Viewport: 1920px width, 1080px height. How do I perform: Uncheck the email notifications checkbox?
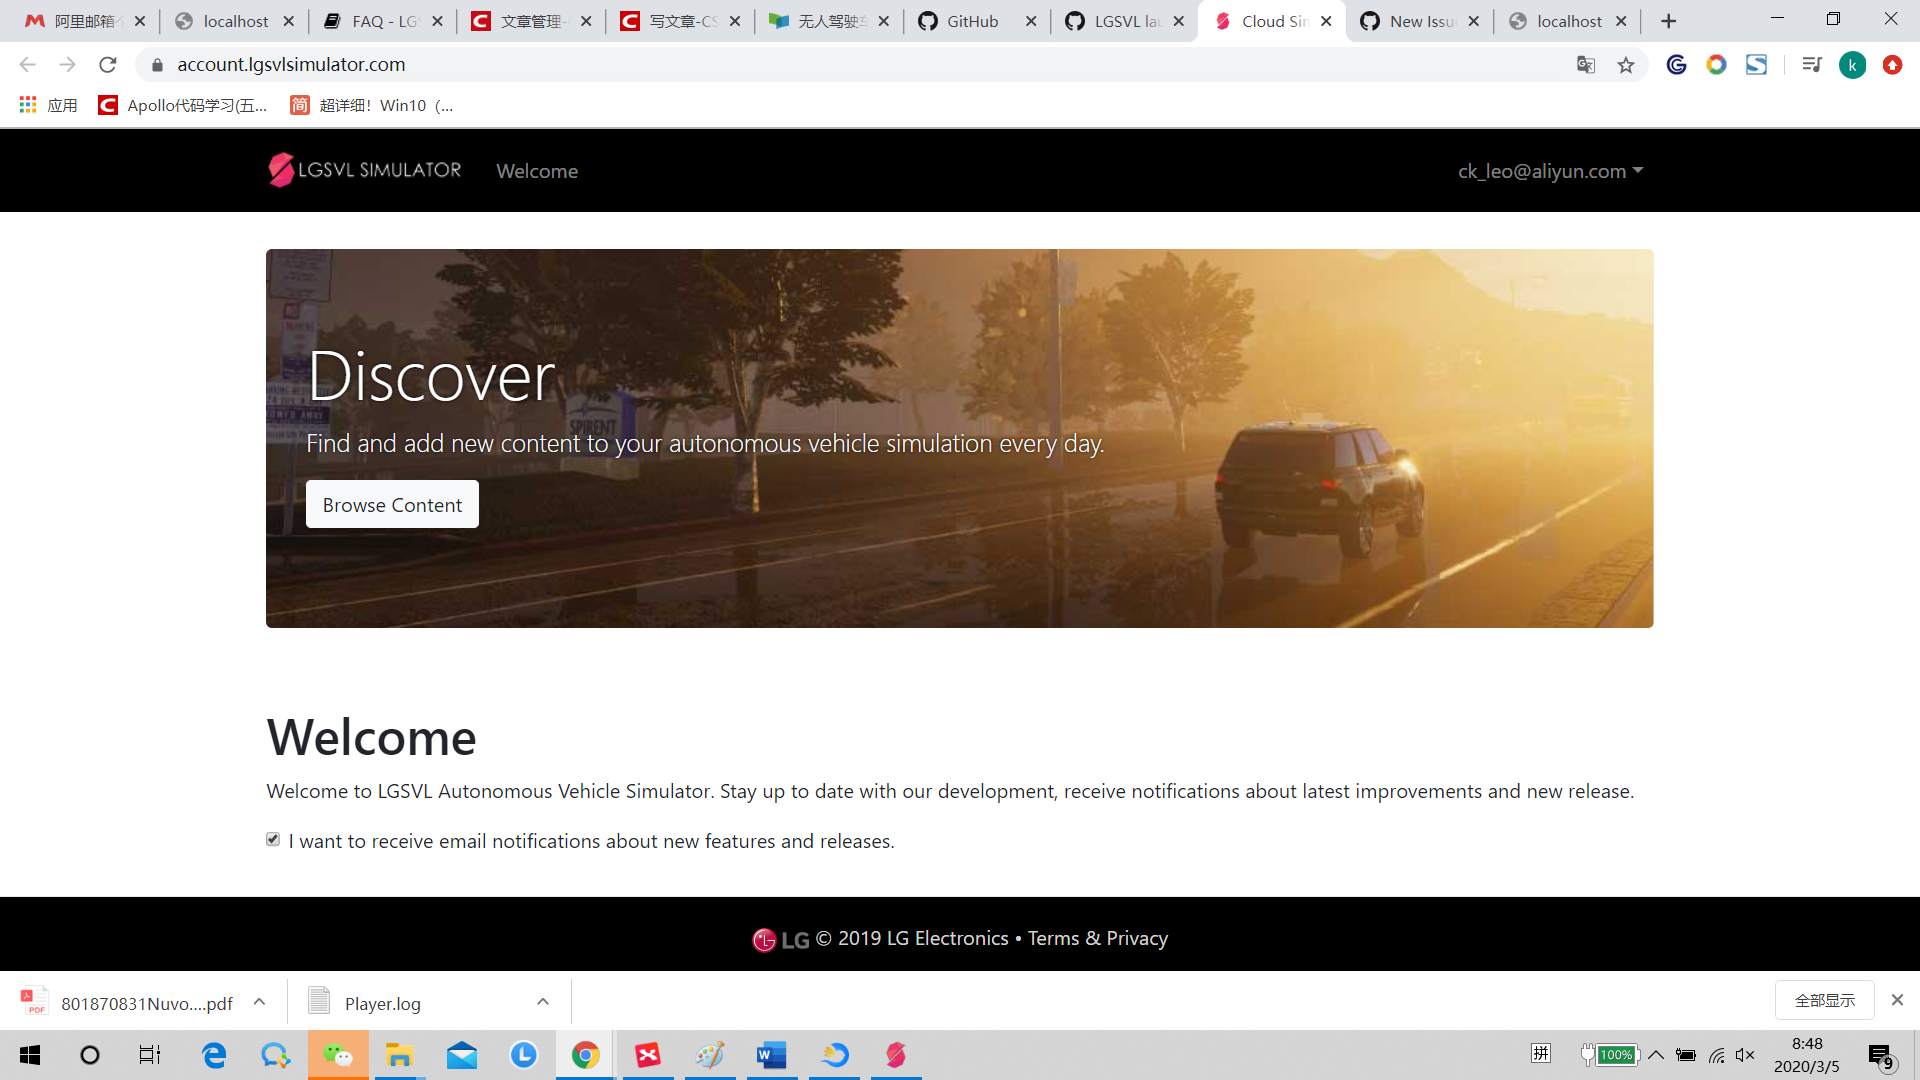272,839
